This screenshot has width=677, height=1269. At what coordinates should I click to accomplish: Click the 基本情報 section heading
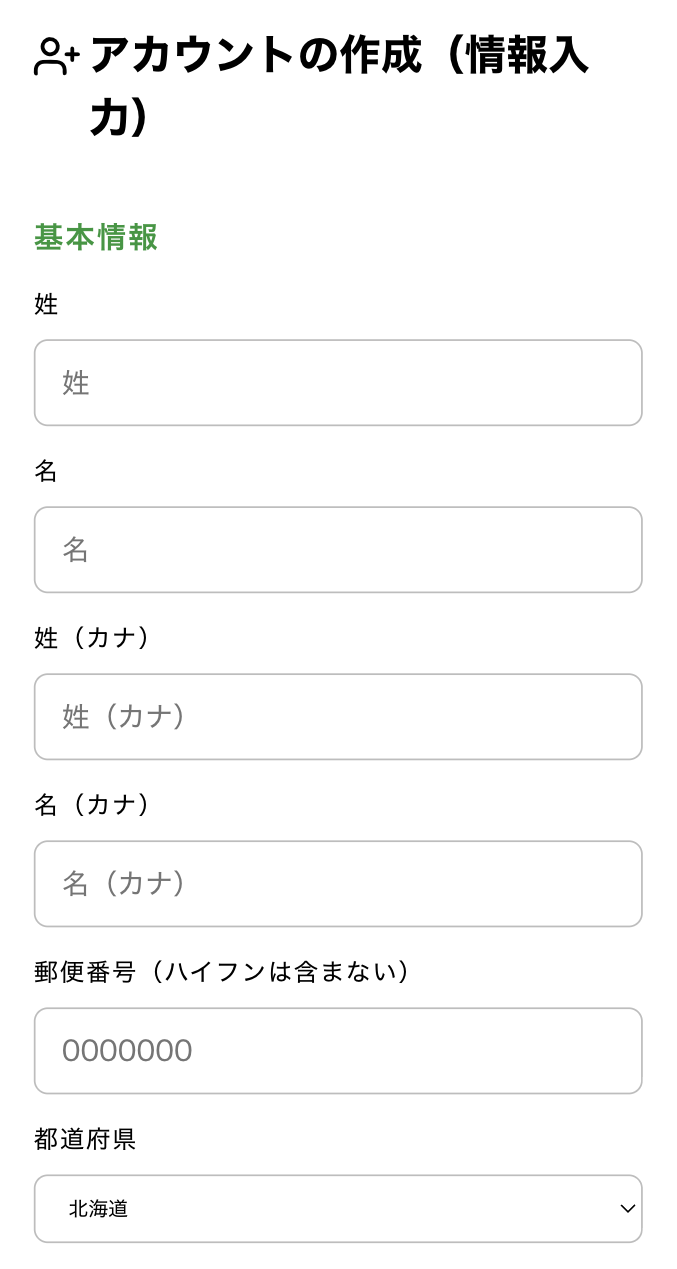click(95, 237)
